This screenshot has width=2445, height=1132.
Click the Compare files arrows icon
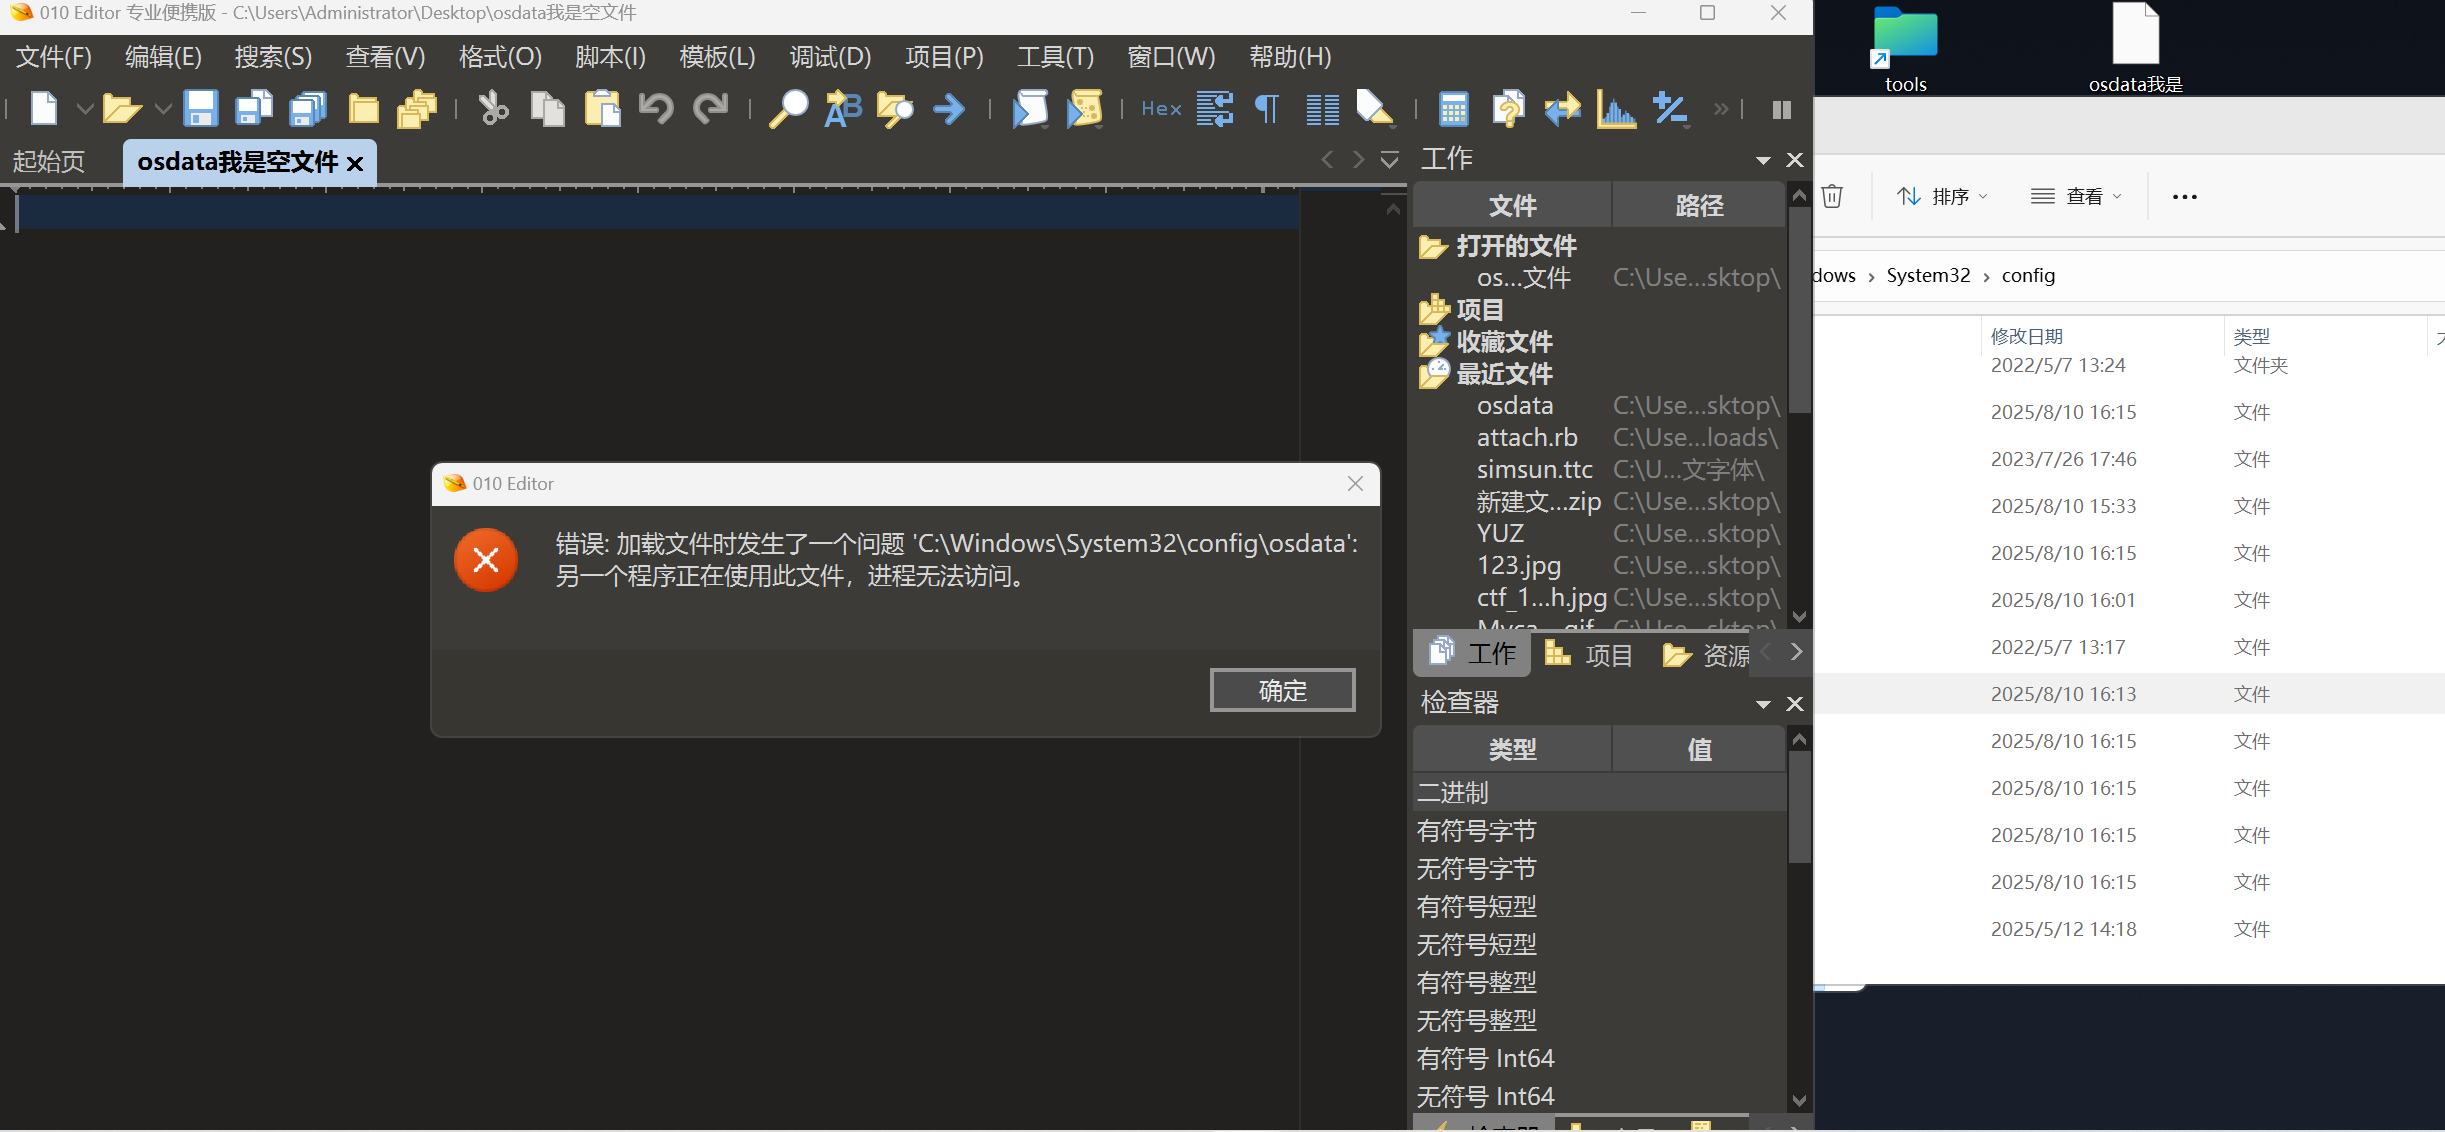click(1562, 108)
